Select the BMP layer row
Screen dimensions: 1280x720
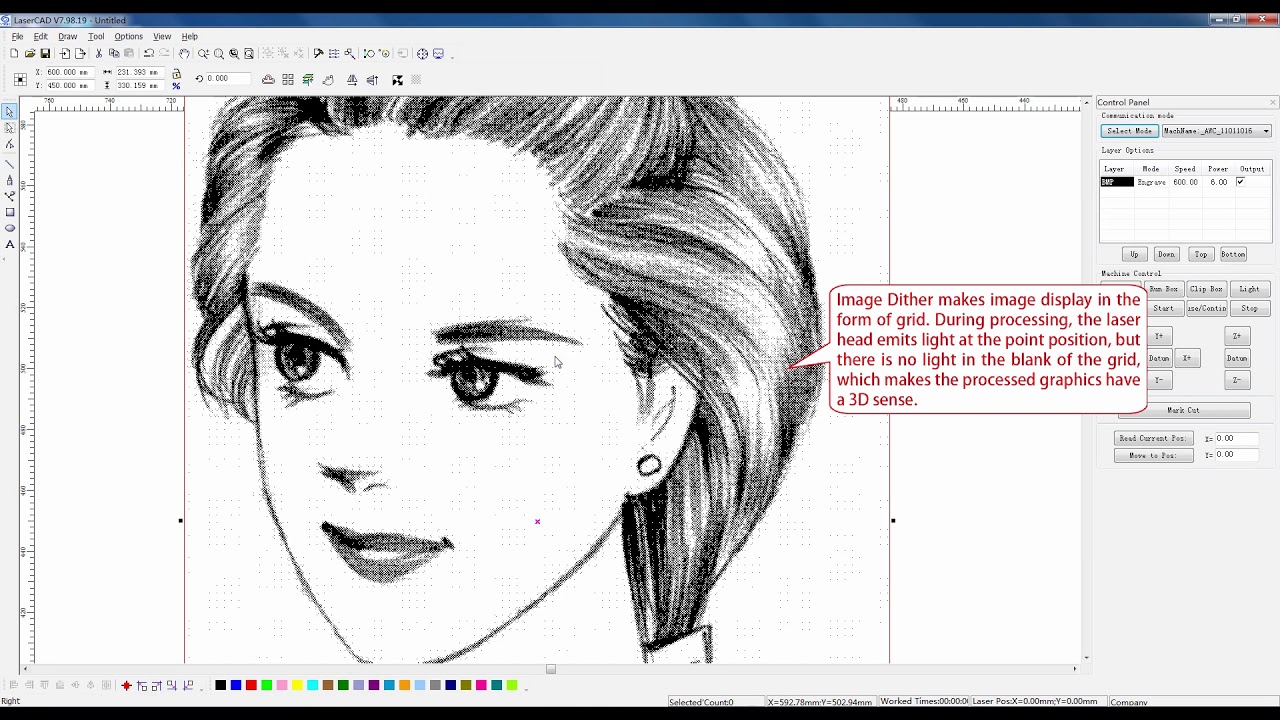pos(1185,182)
